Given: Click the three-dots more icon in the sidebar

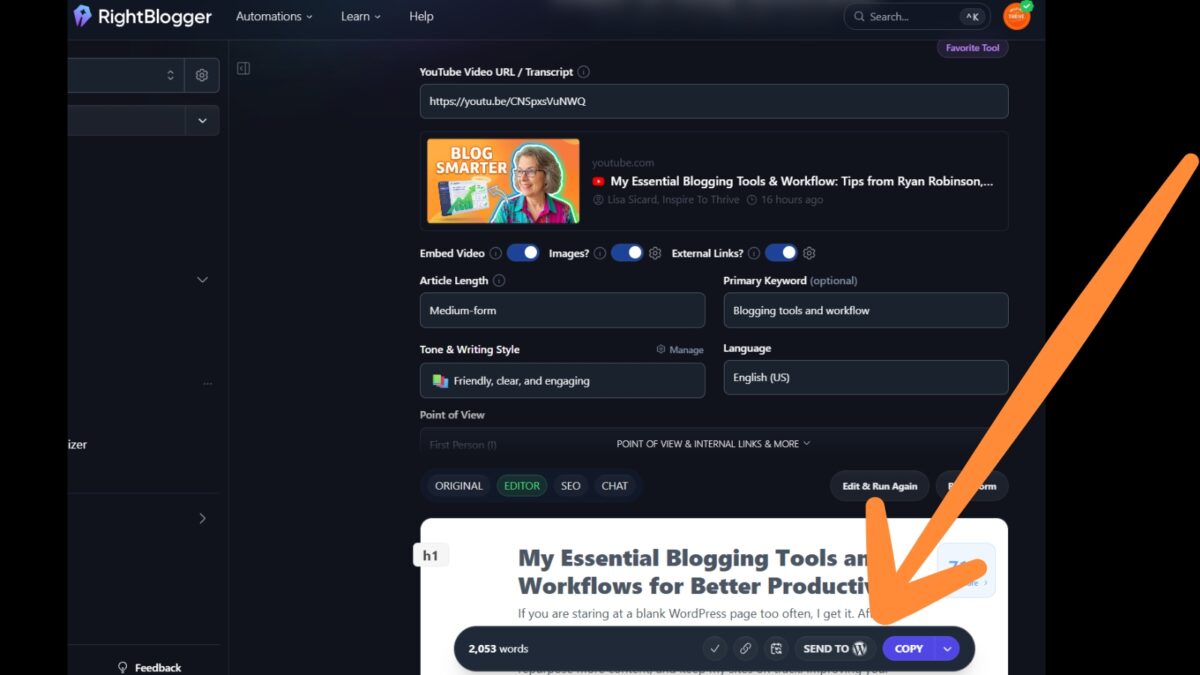Looking at the screenshot, I should [208, 383].
